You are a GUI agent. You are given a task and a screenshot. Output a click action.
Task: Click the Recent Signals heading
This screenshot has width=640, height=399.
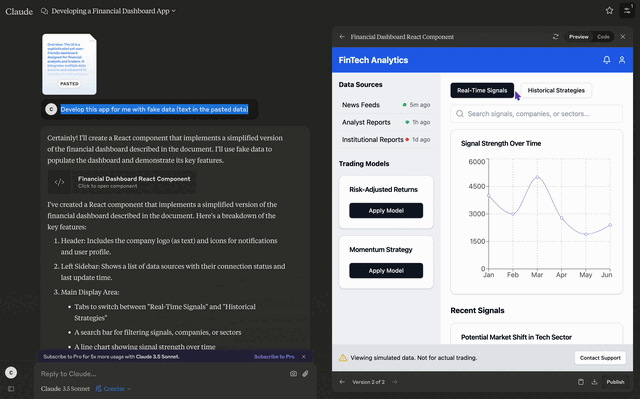tap(477, 310)
